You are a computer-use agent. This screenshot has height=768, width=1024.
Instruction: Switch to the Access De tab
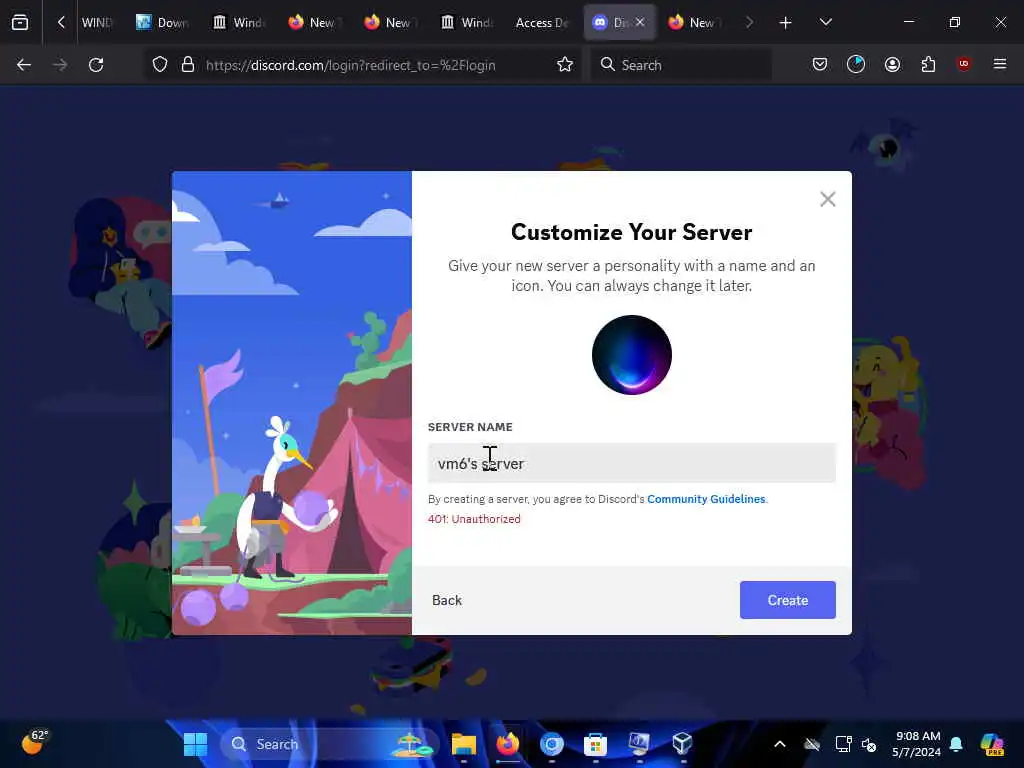(x=541, y=22)
